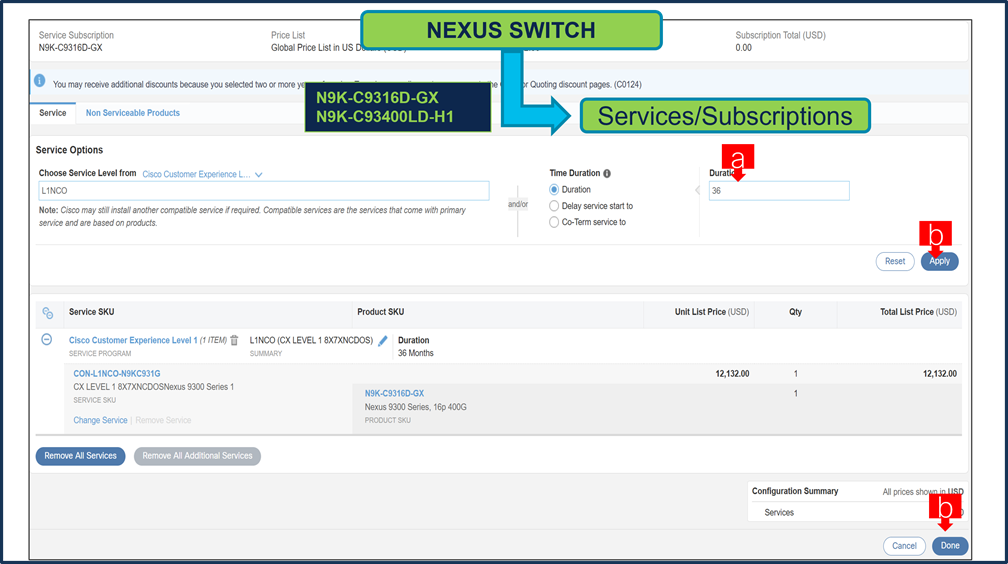Viewport: 1008px width, 564px height.
Task: Click the Apply button
Action: [x=939, y=261]
